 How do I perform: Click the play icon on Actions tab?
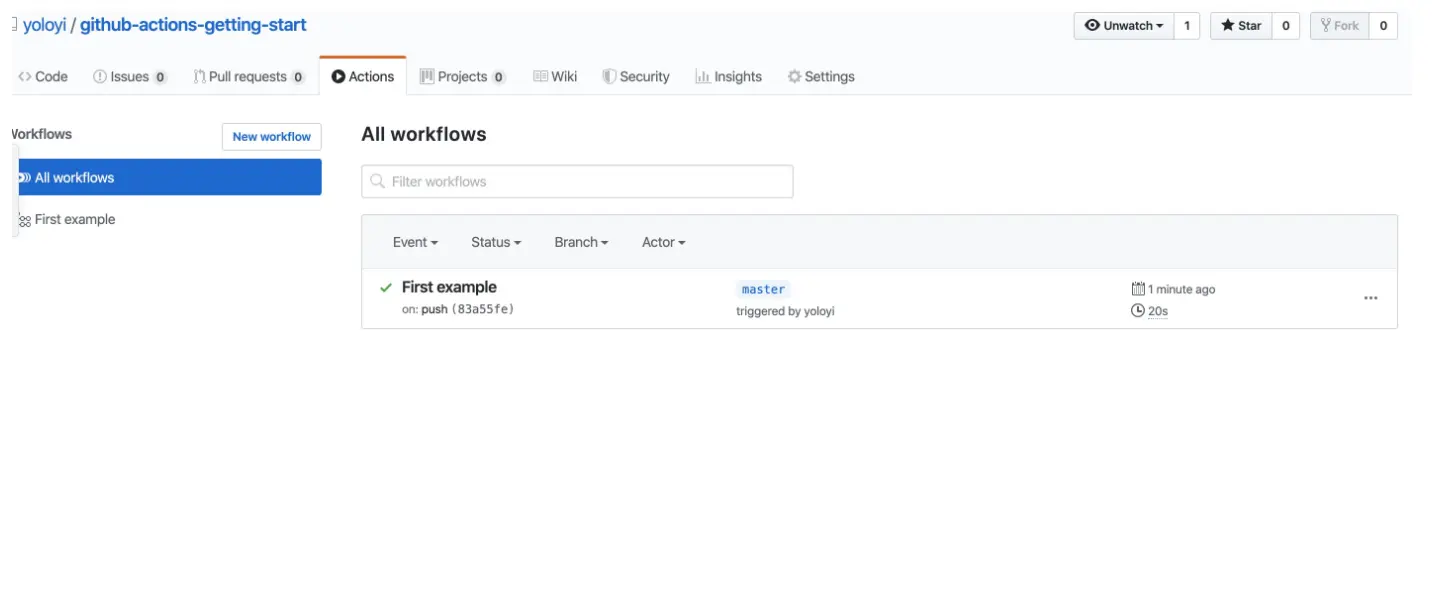(x=338, y=76)
